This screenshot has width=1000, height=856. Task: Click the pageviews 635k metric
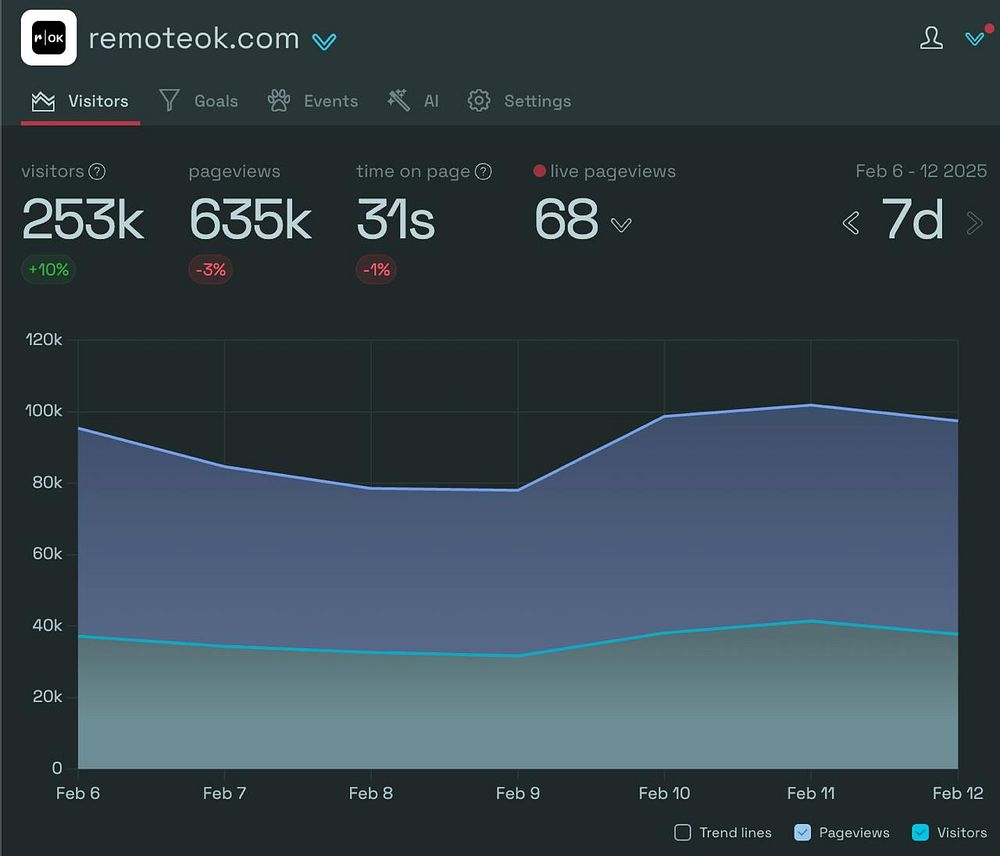pyautogui.click(x=250, y=219)
